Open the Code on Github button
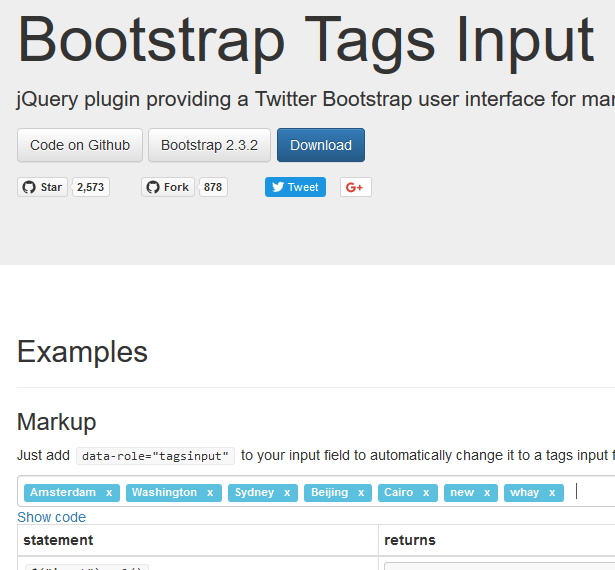The height and width of the screenshot is (570, 615). [80, 145]
